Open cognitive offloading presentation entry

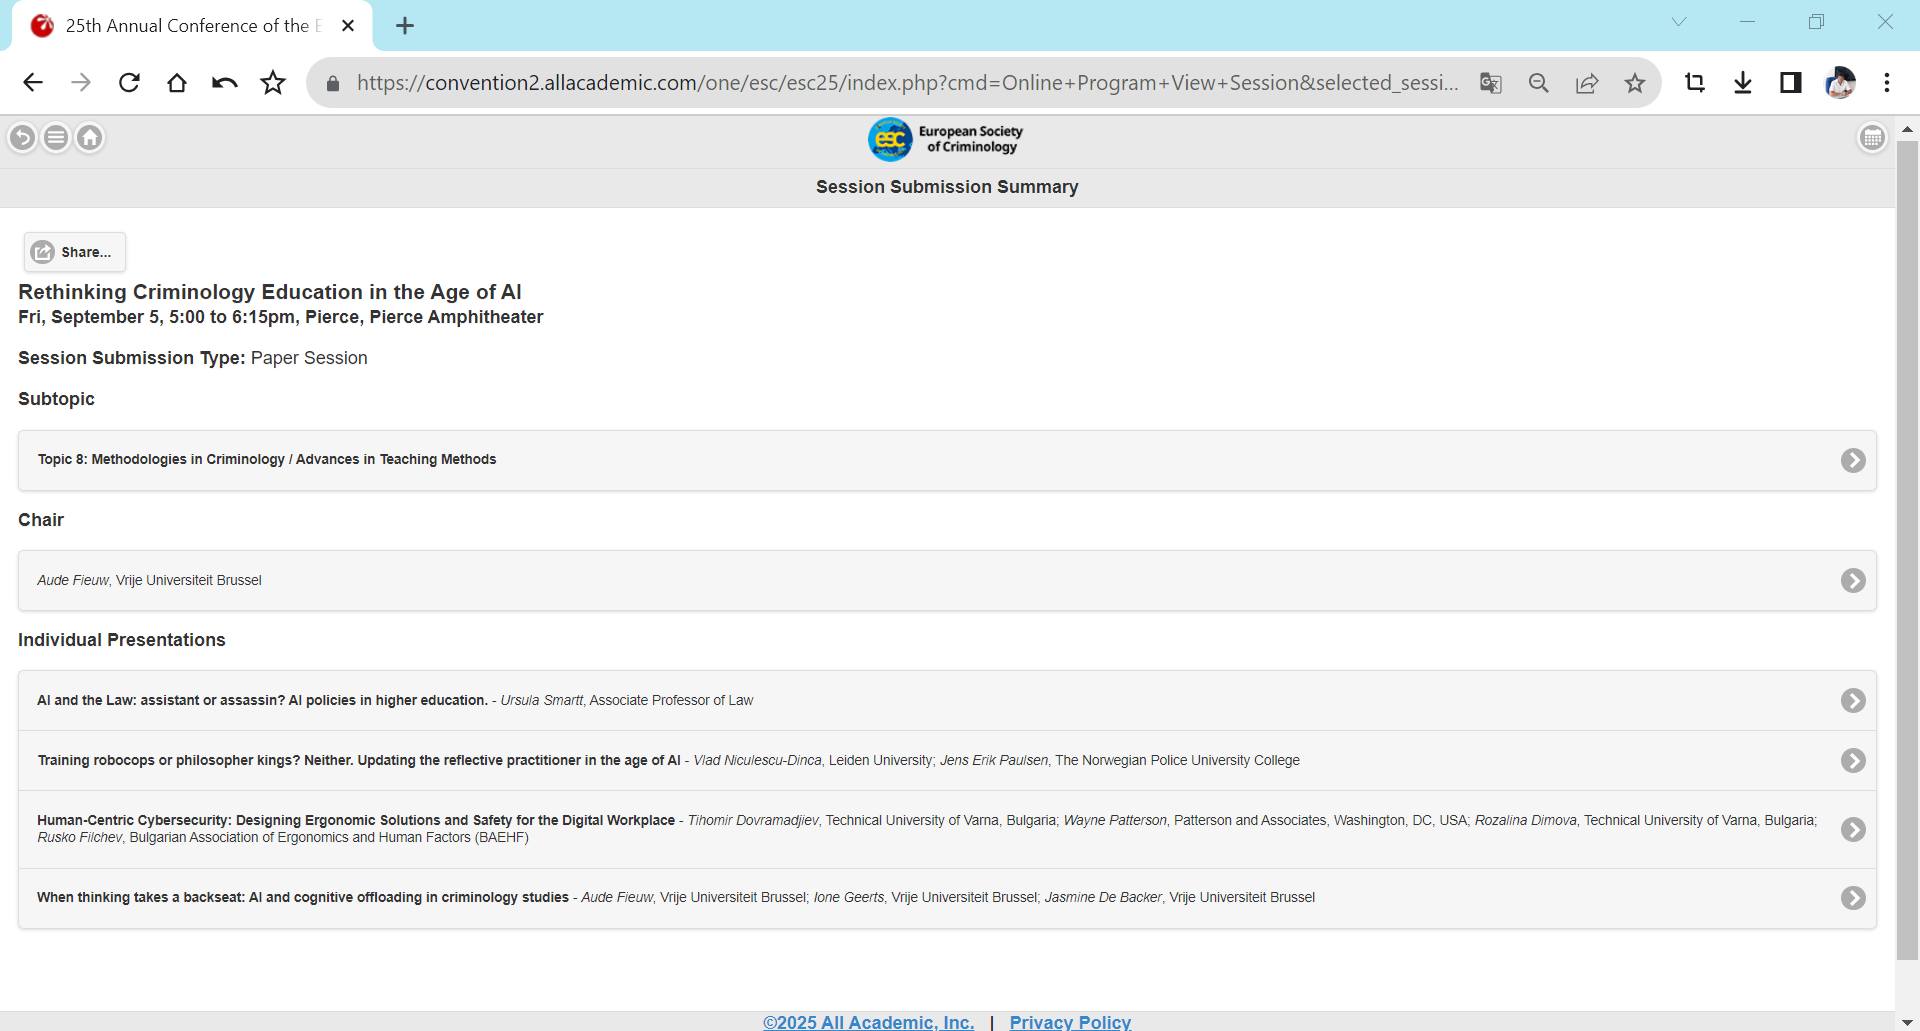click(x=1853, y=898)
